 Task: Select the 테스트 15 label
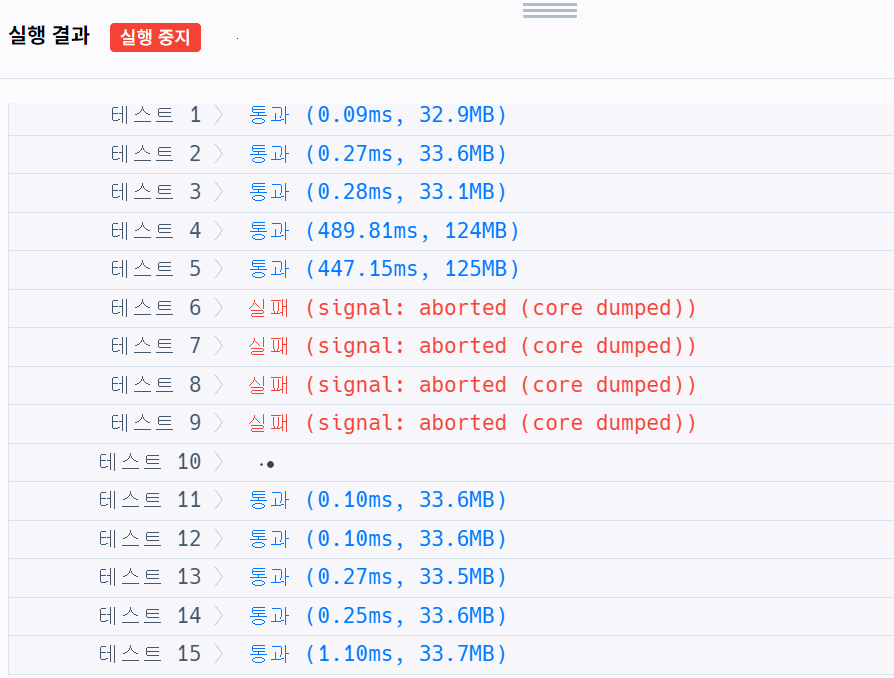coord(149,654)
